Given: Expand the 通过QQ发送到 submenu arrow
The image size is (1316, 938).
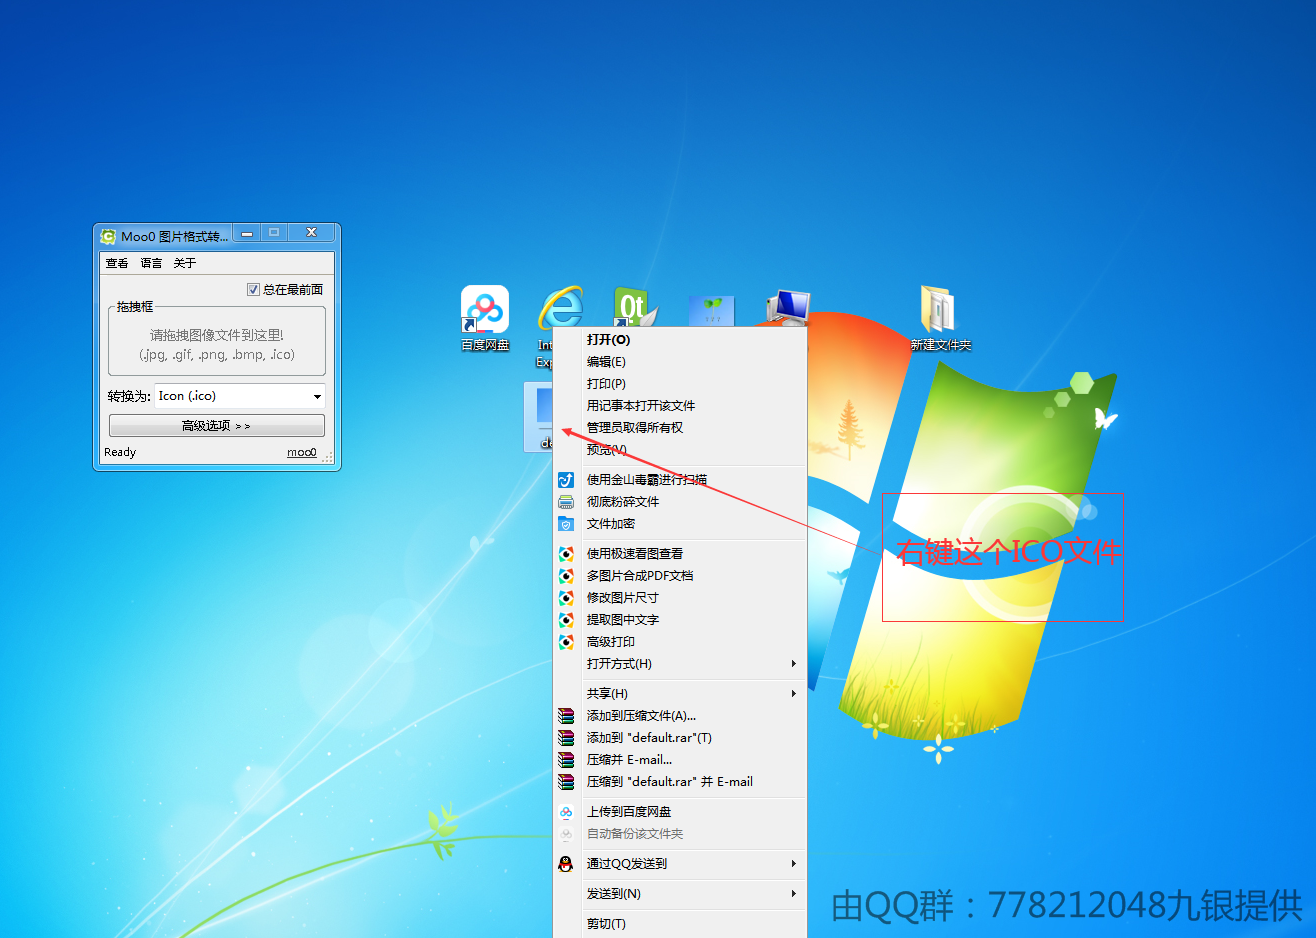Looking at the screenshot, I should [x=794, y=864].
